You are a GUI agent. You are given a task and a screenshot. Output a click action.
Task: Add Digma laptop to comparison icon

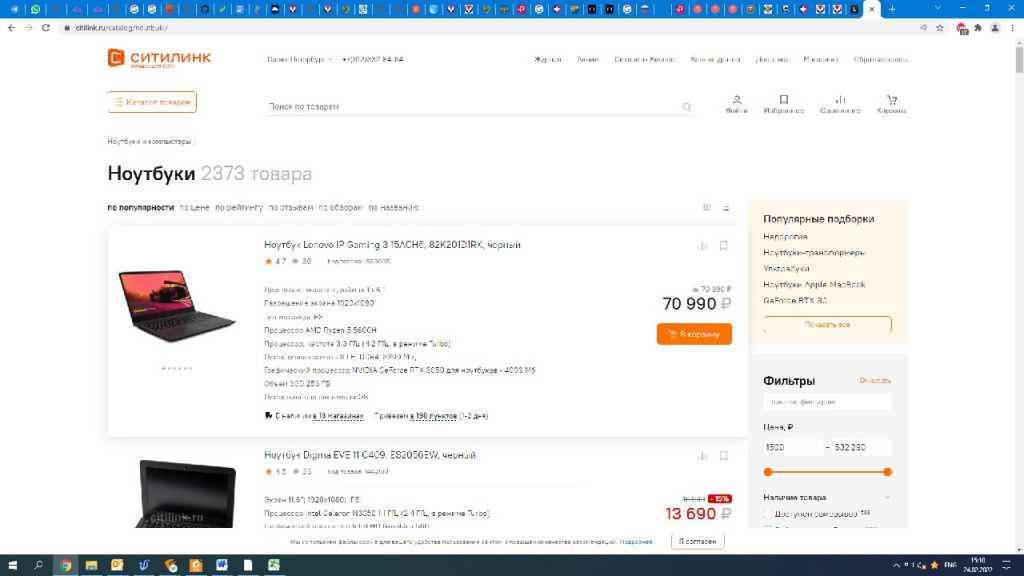point(702,456)
